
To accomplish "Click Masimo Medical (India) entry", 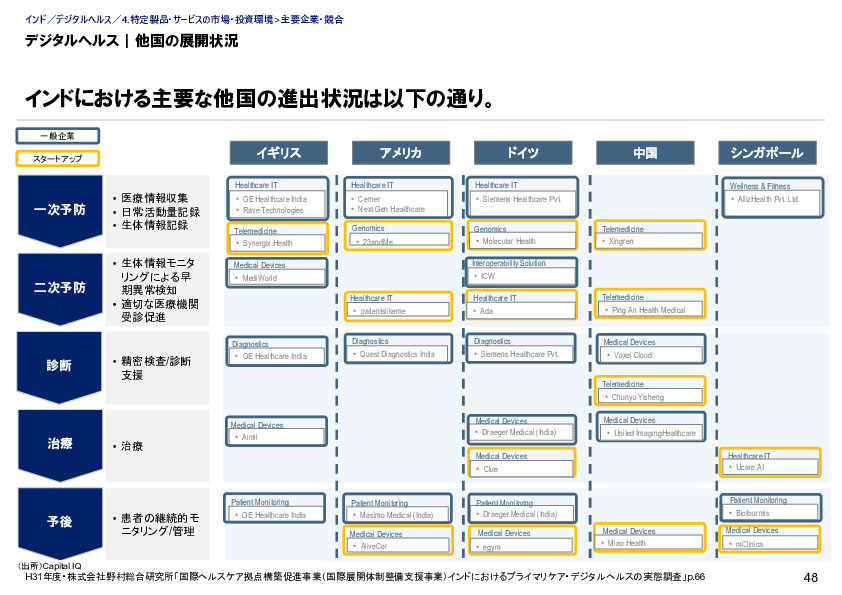I will (x=396, y=515).
